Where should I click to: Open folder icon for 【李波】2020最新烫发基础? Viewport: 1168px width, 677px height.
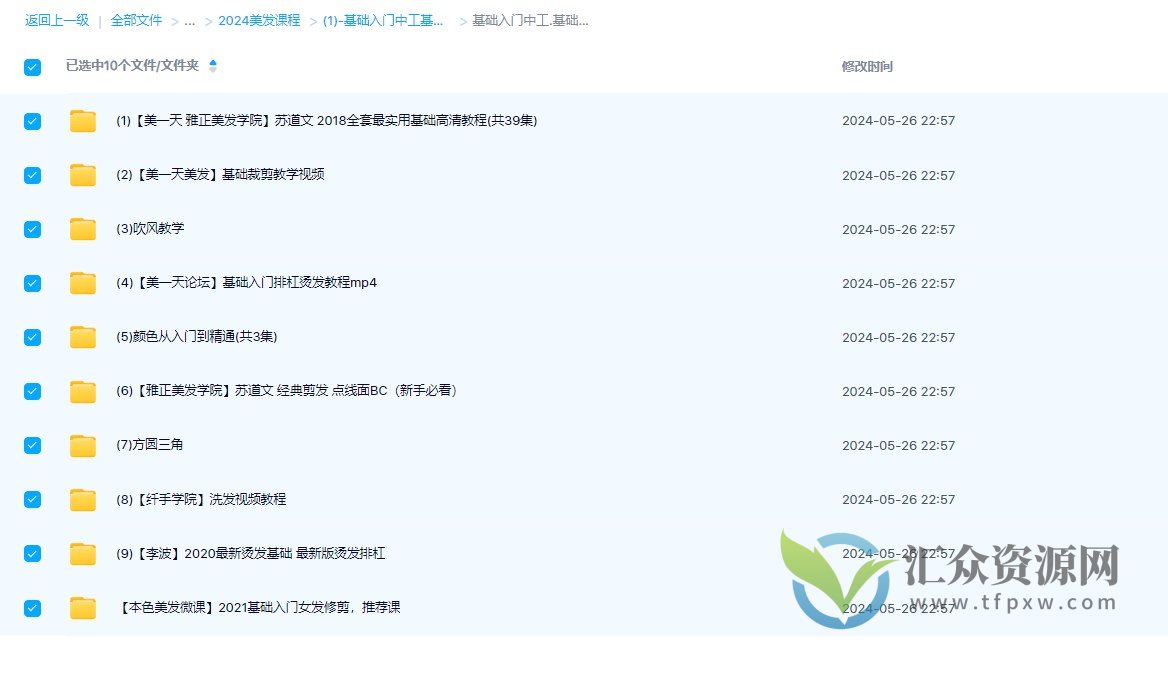[82, 553]
